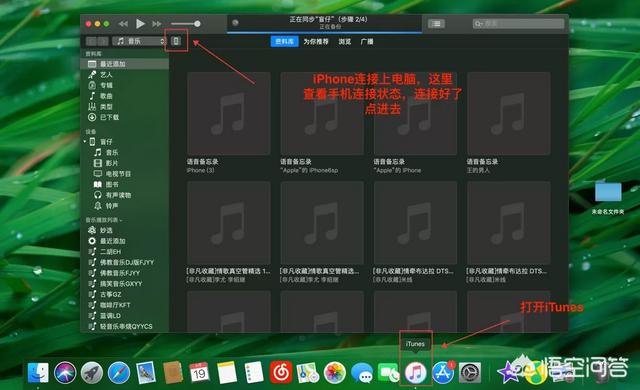Open Safari from the Dock

click(x=119, y=372)
